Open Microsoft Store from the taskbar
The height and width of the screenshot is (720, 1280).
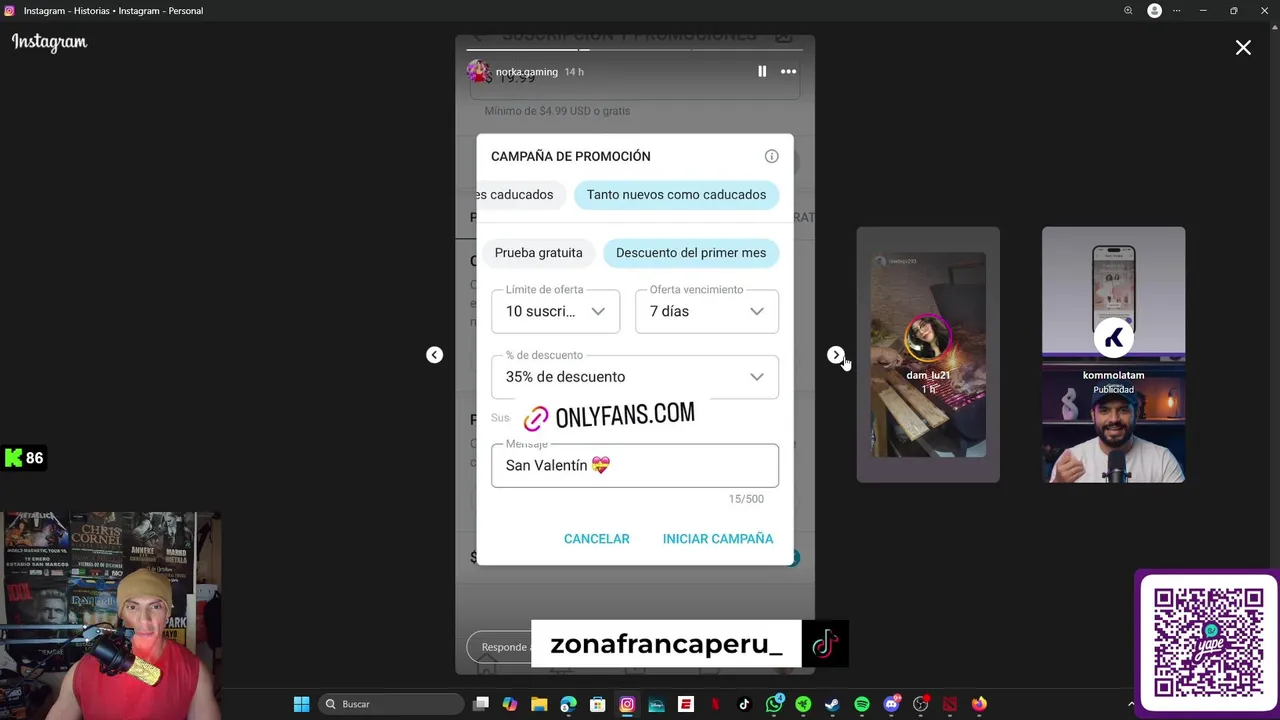pos(598,704)
